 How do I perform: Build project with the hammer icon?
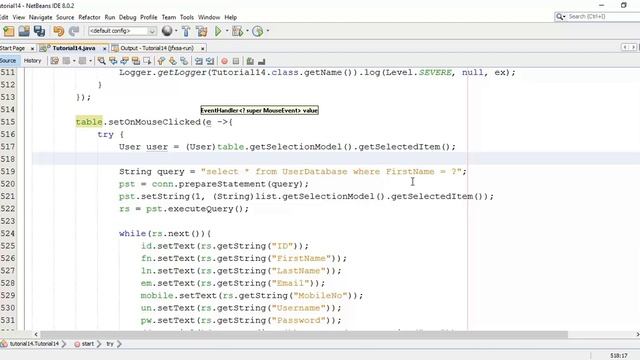pyautogui.click(x=186, y=31)
